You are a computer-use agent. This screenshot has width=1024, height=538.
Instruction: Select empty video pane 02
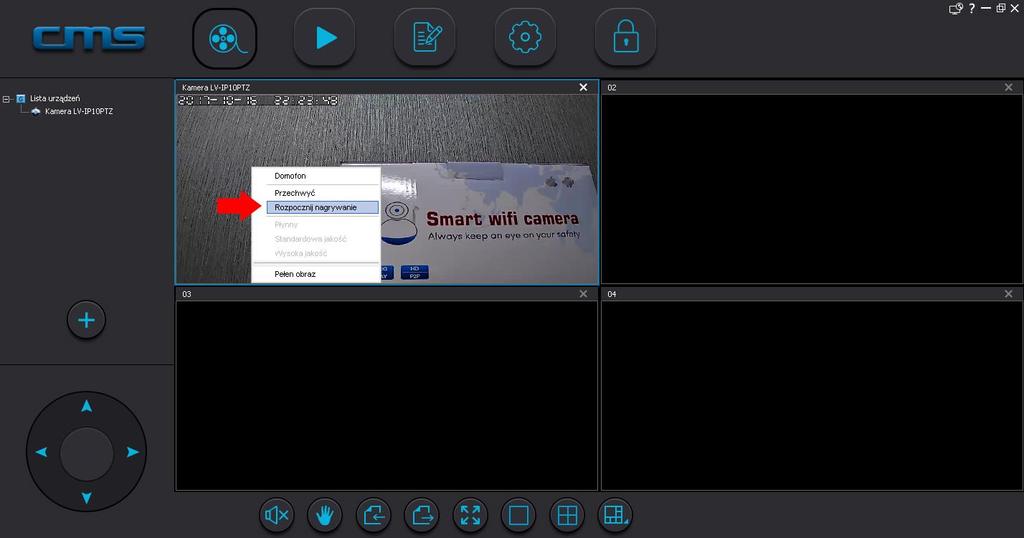point(812,189)
